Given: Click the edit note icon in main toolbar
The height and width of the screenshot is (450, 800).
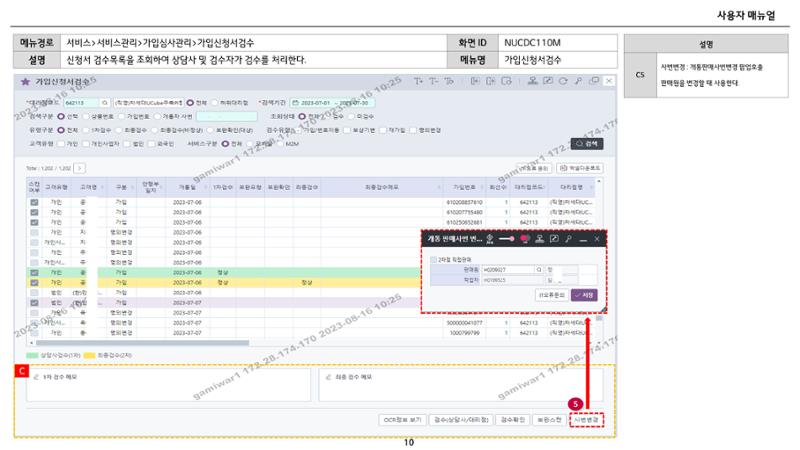Looking at the screenshot, I should tap(548, 81).
